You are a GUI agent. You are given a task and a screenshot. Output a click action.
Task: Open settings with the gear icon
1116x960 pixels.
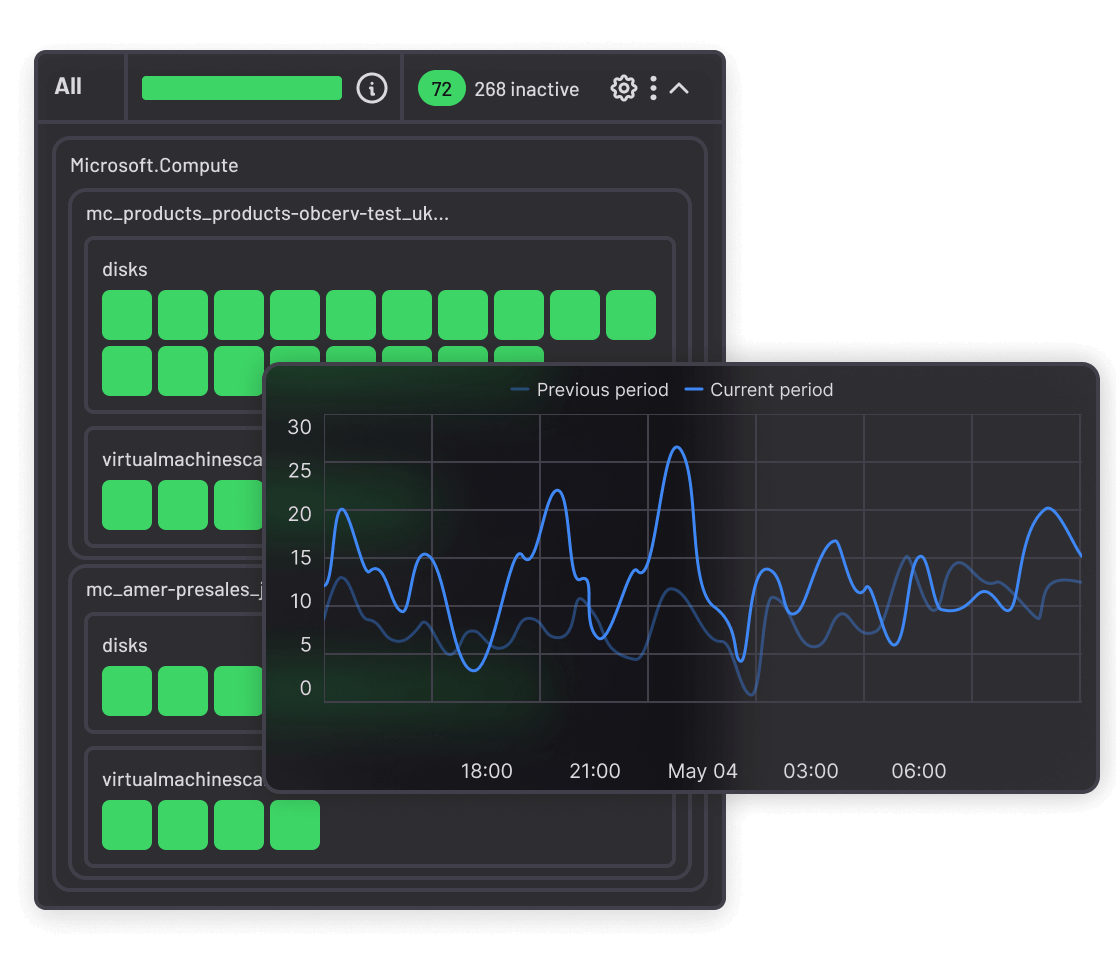pos(623,88)
